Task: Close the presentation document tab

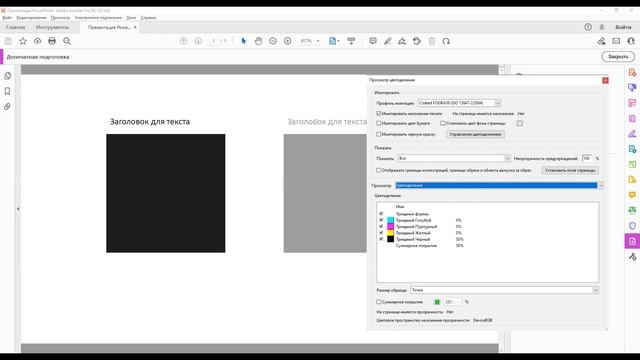Action: coord(135,27)
